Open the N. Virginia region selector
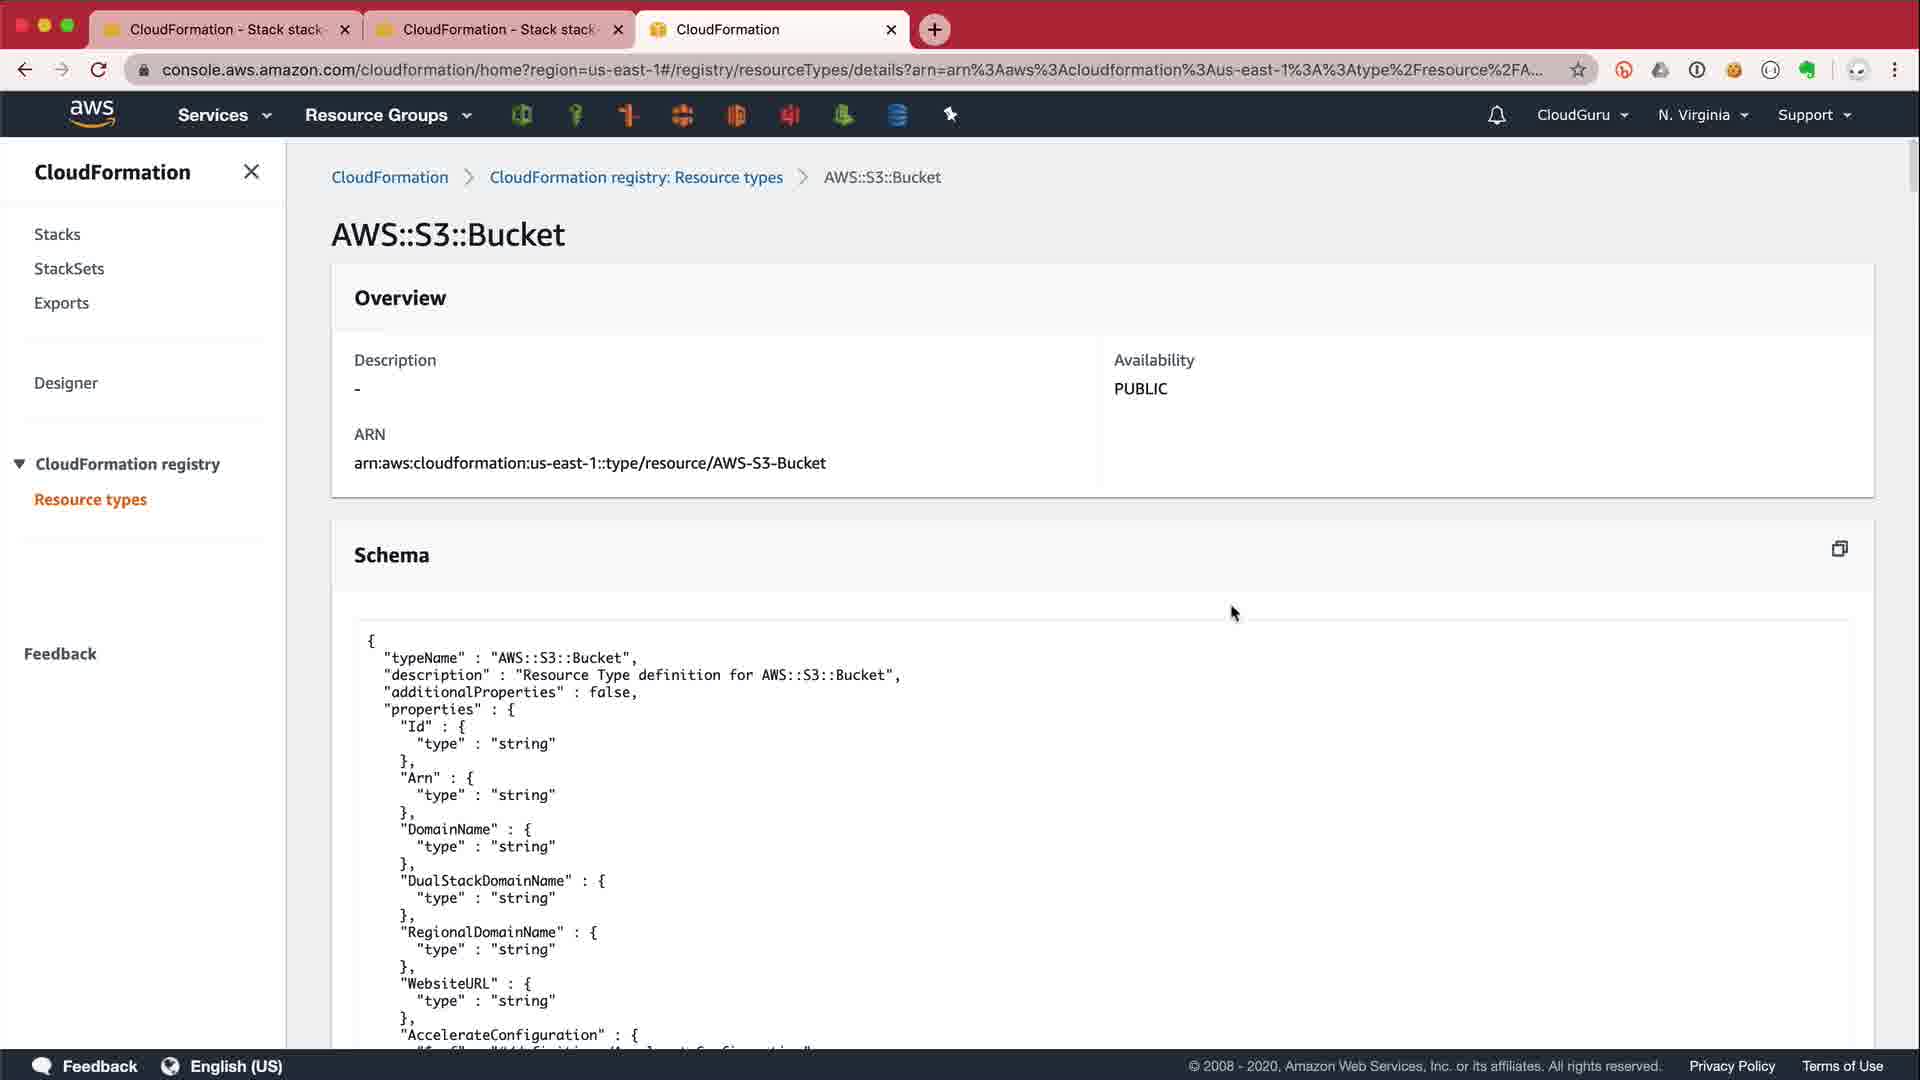Viewport: 1920px width, 1080px height. [x=1702, y=115]
